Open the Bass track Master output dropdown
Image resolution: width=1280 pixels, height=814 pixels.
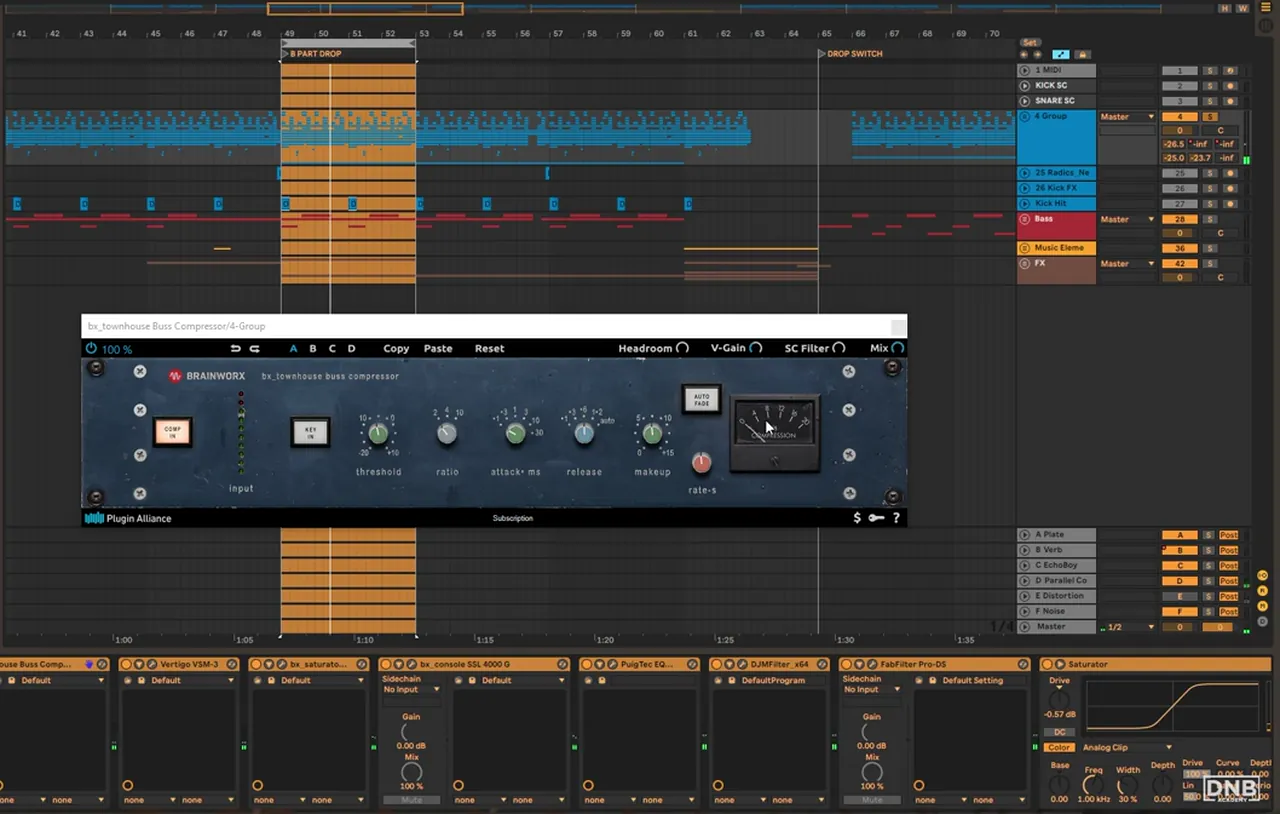[1127, 219]
